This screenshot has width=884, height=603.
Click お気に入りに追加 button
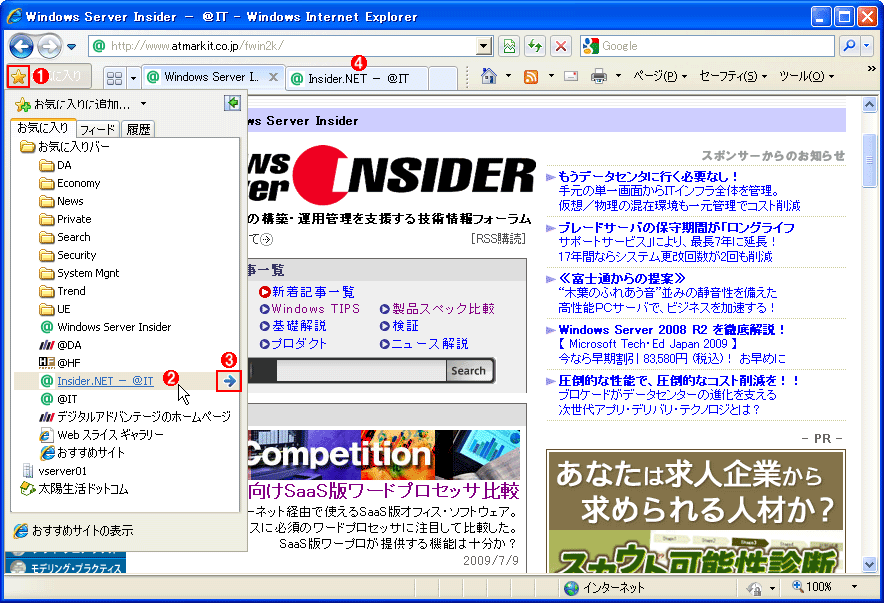(73, 104)
